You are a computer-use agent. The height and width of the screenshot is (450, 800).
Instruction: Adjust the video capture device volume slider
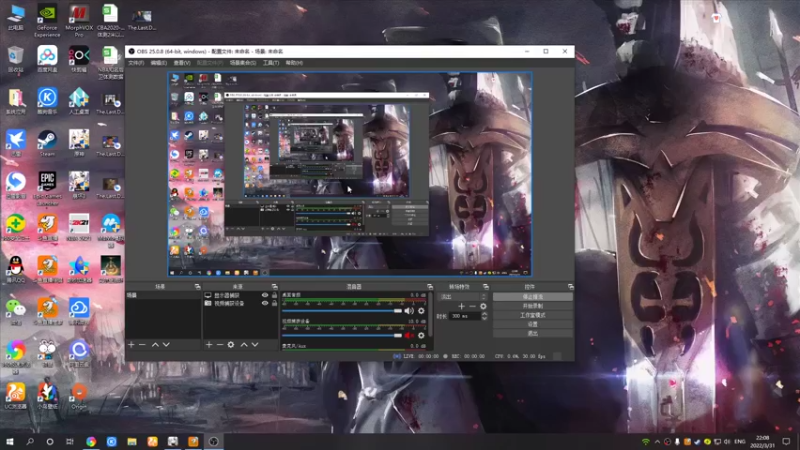coord(342,335)
